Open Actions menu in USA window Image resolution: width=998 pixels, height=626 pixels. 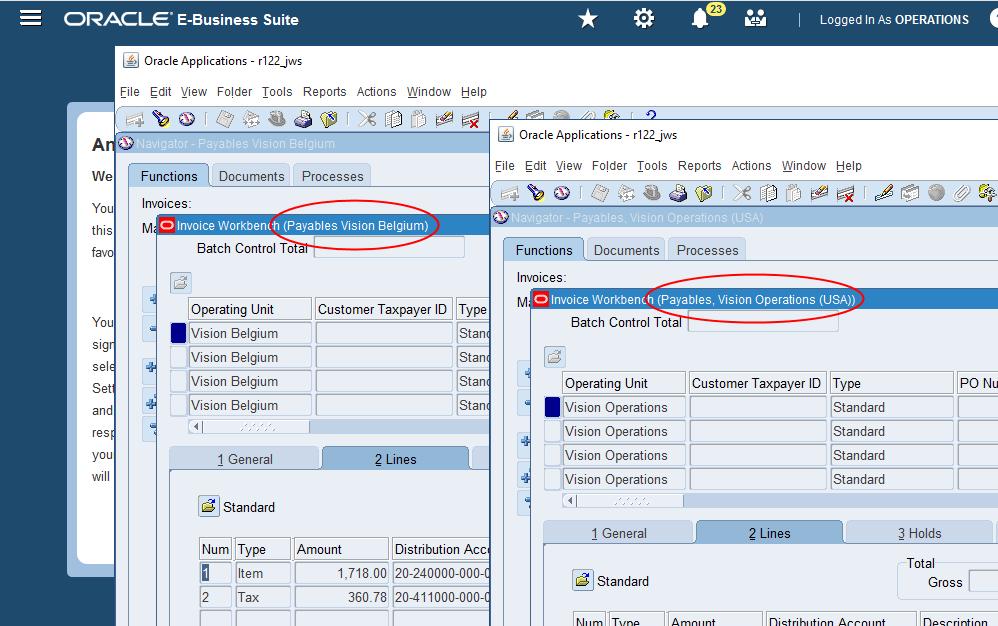point(751,165)
